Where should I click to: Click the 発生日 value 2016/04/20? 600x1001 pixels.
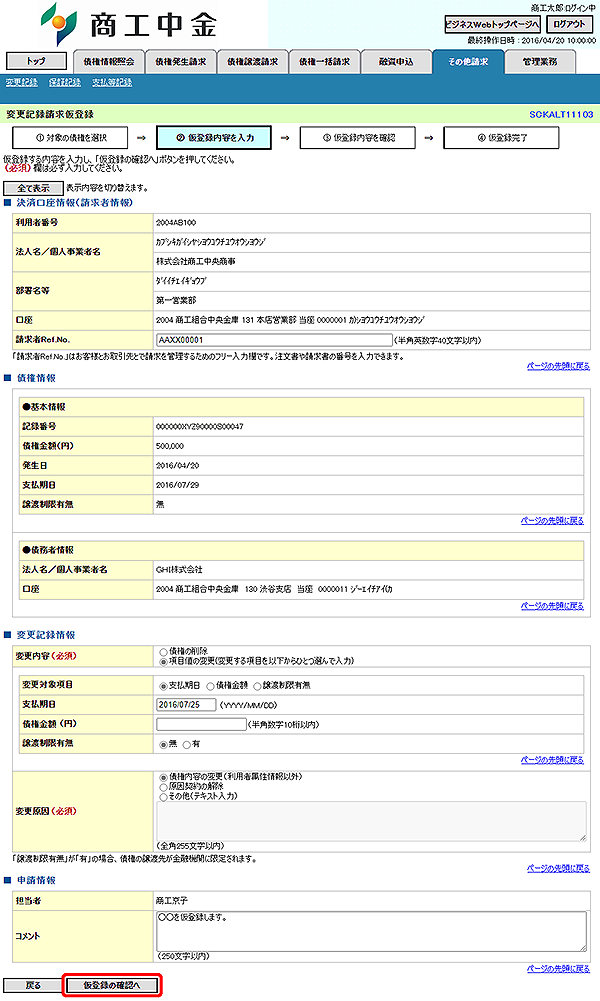[177, 466]
